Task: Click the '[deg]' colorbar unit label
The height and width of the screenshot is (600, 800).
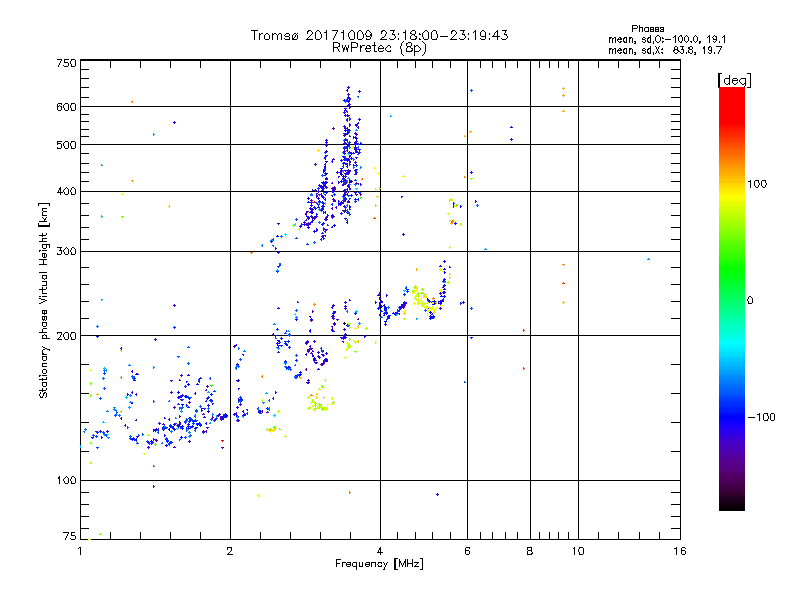Action: tap(734, 80)
